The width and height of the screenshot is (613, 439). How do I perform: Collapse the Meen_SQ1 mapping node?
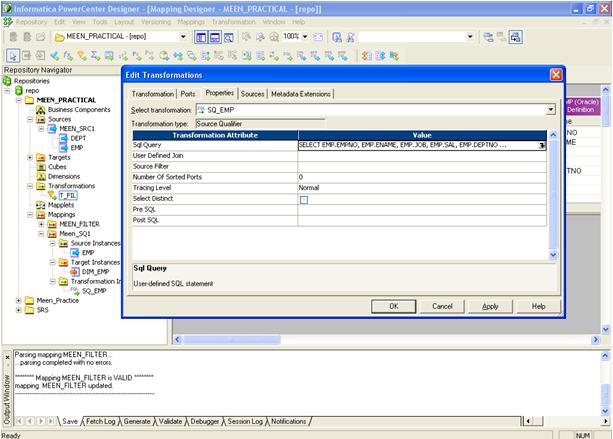coord(41,233)
